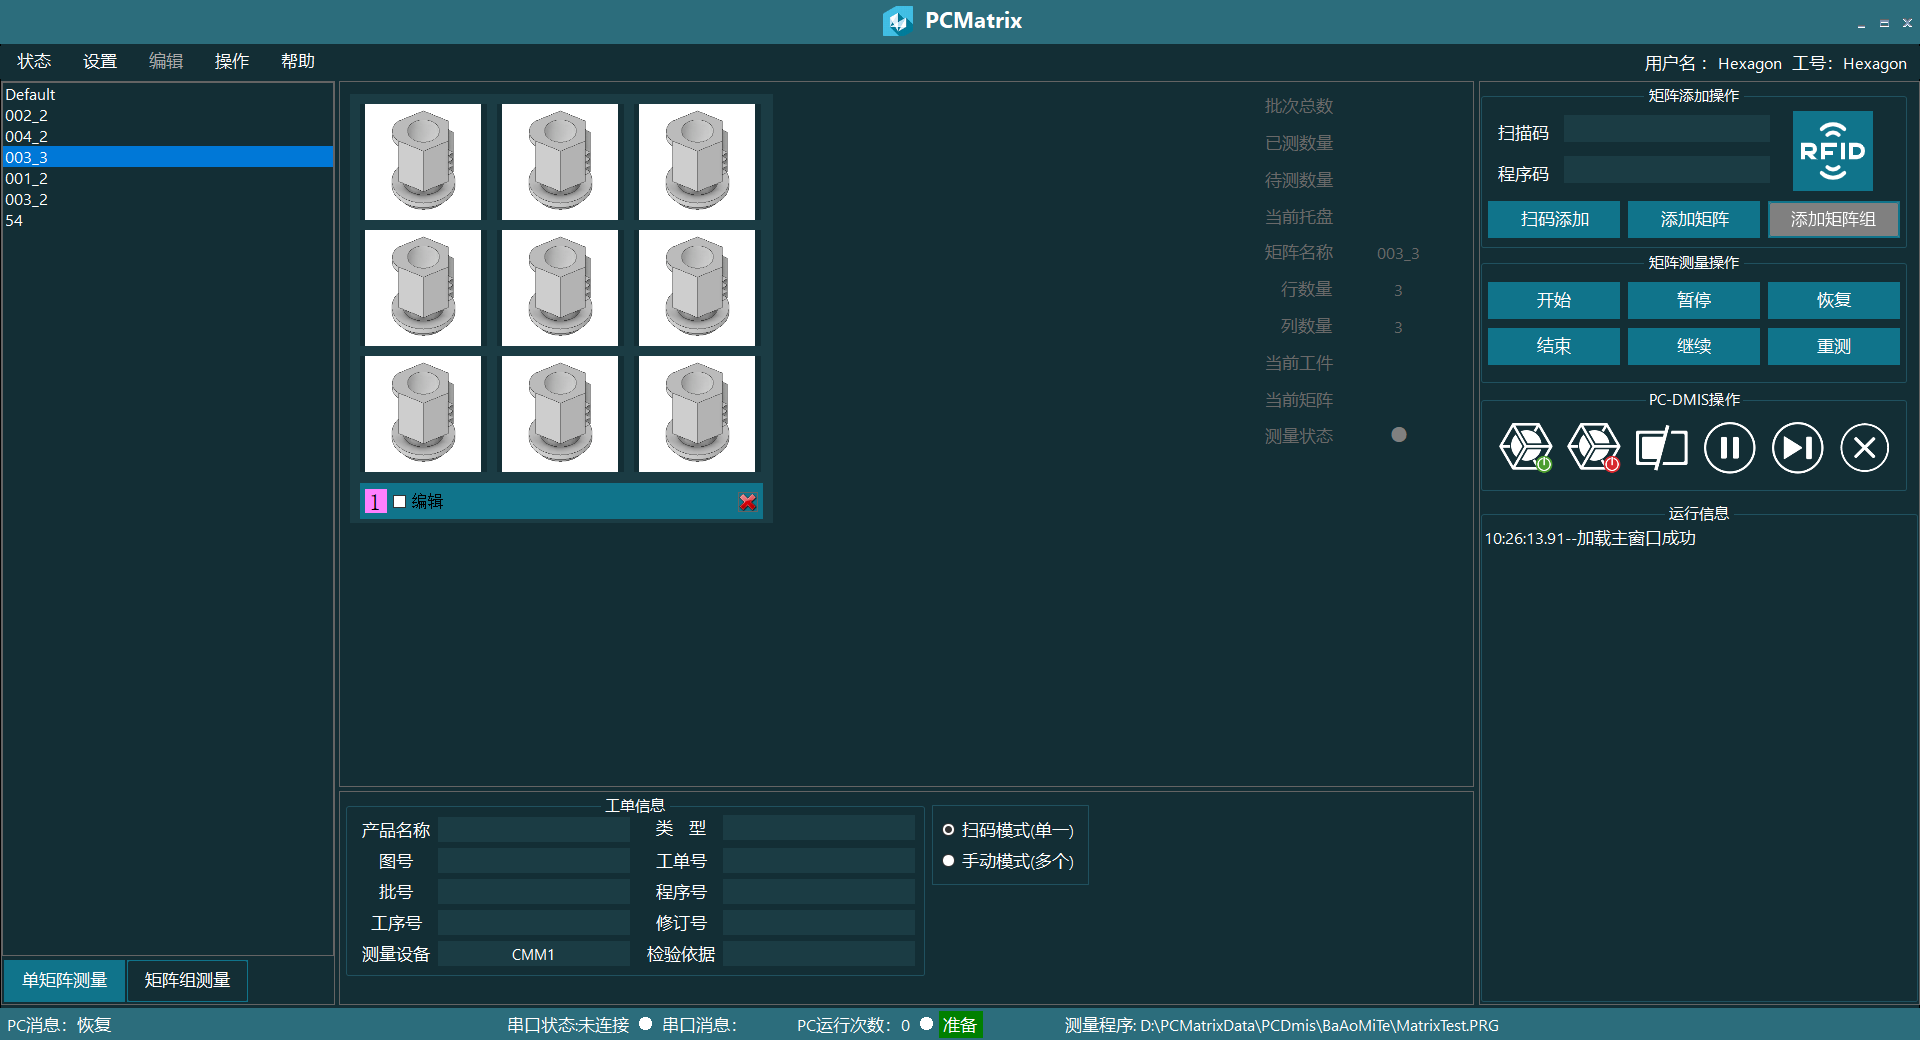Image resolution: width=1920 pixels, height=1040 pixels.
Task: Click the PC-DMIS circled X cancel icon
Action: click(x=1864, y=447)
